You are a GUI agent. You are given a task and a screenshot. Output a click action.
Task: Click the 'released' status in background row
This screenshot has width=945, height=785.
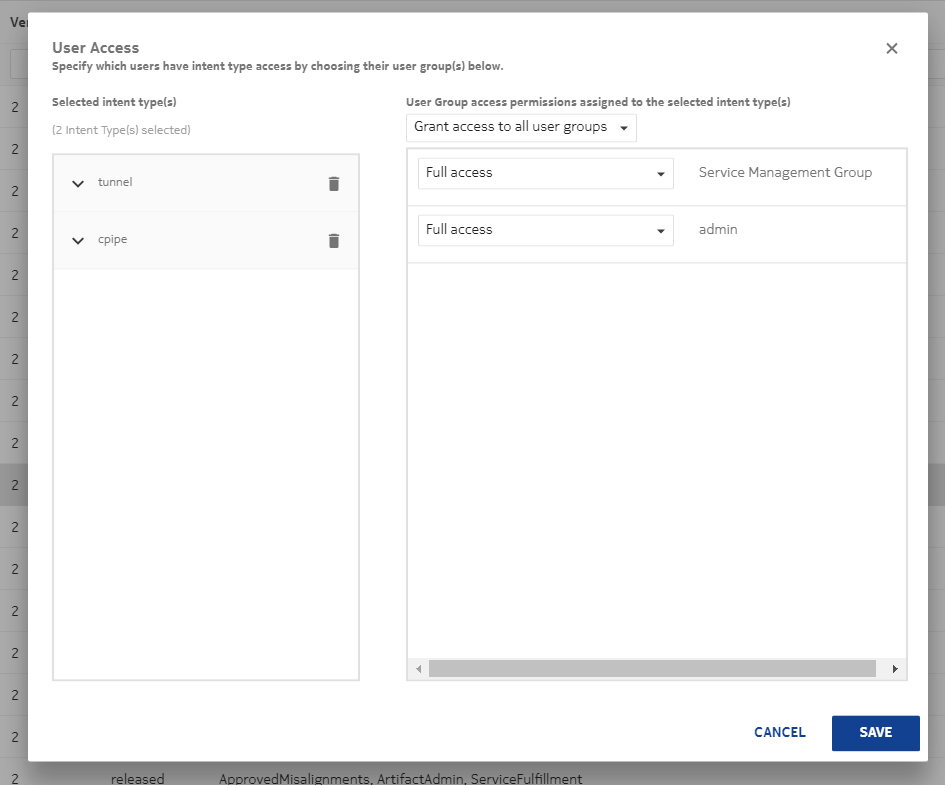click(x=137, y=778)
